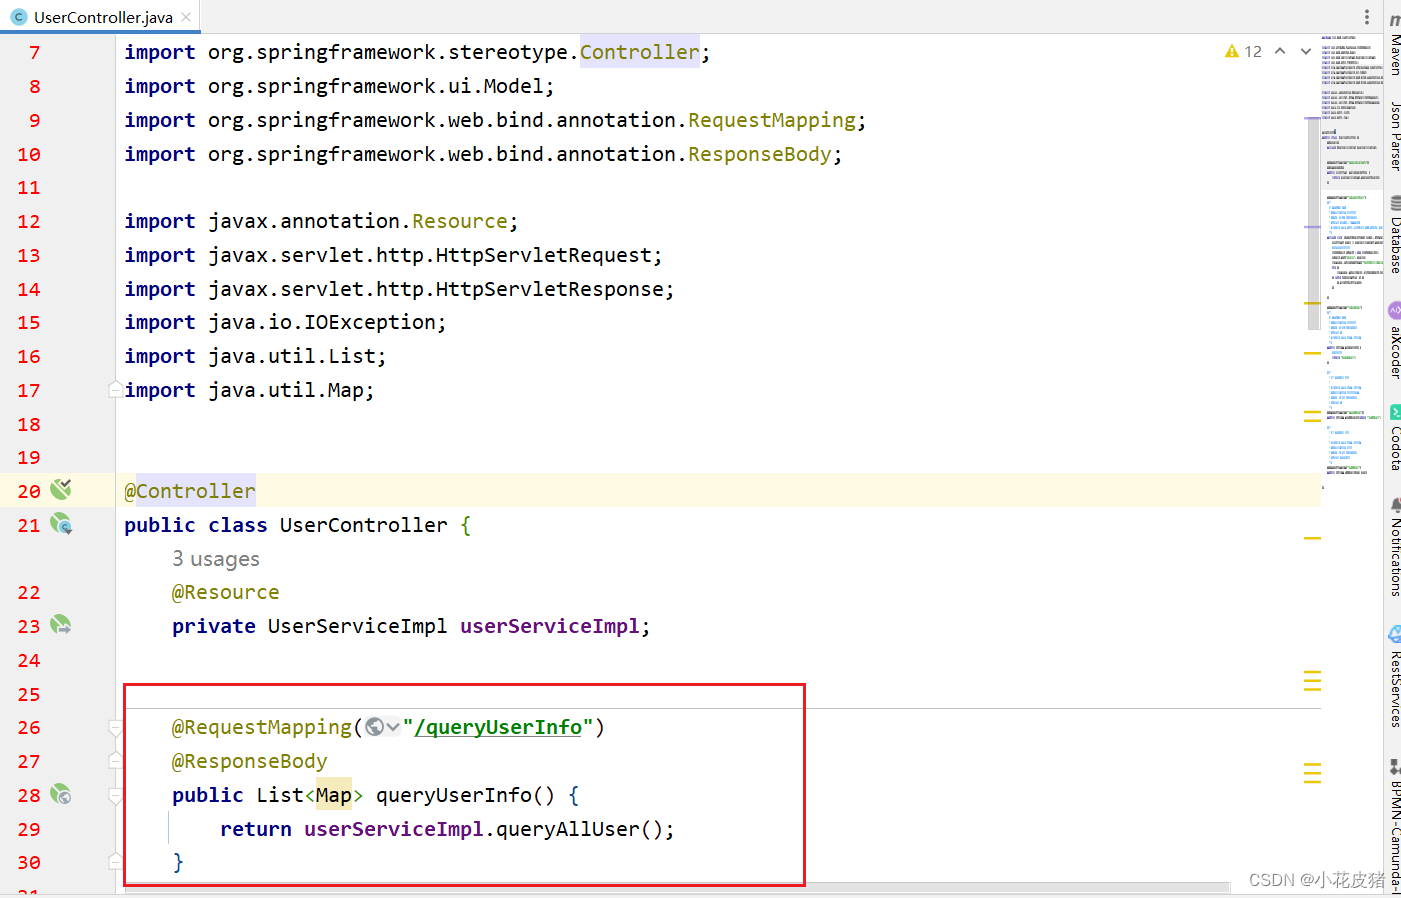Click the java.util.List import on line 16
1401x898 pixels.
point(291,356)
